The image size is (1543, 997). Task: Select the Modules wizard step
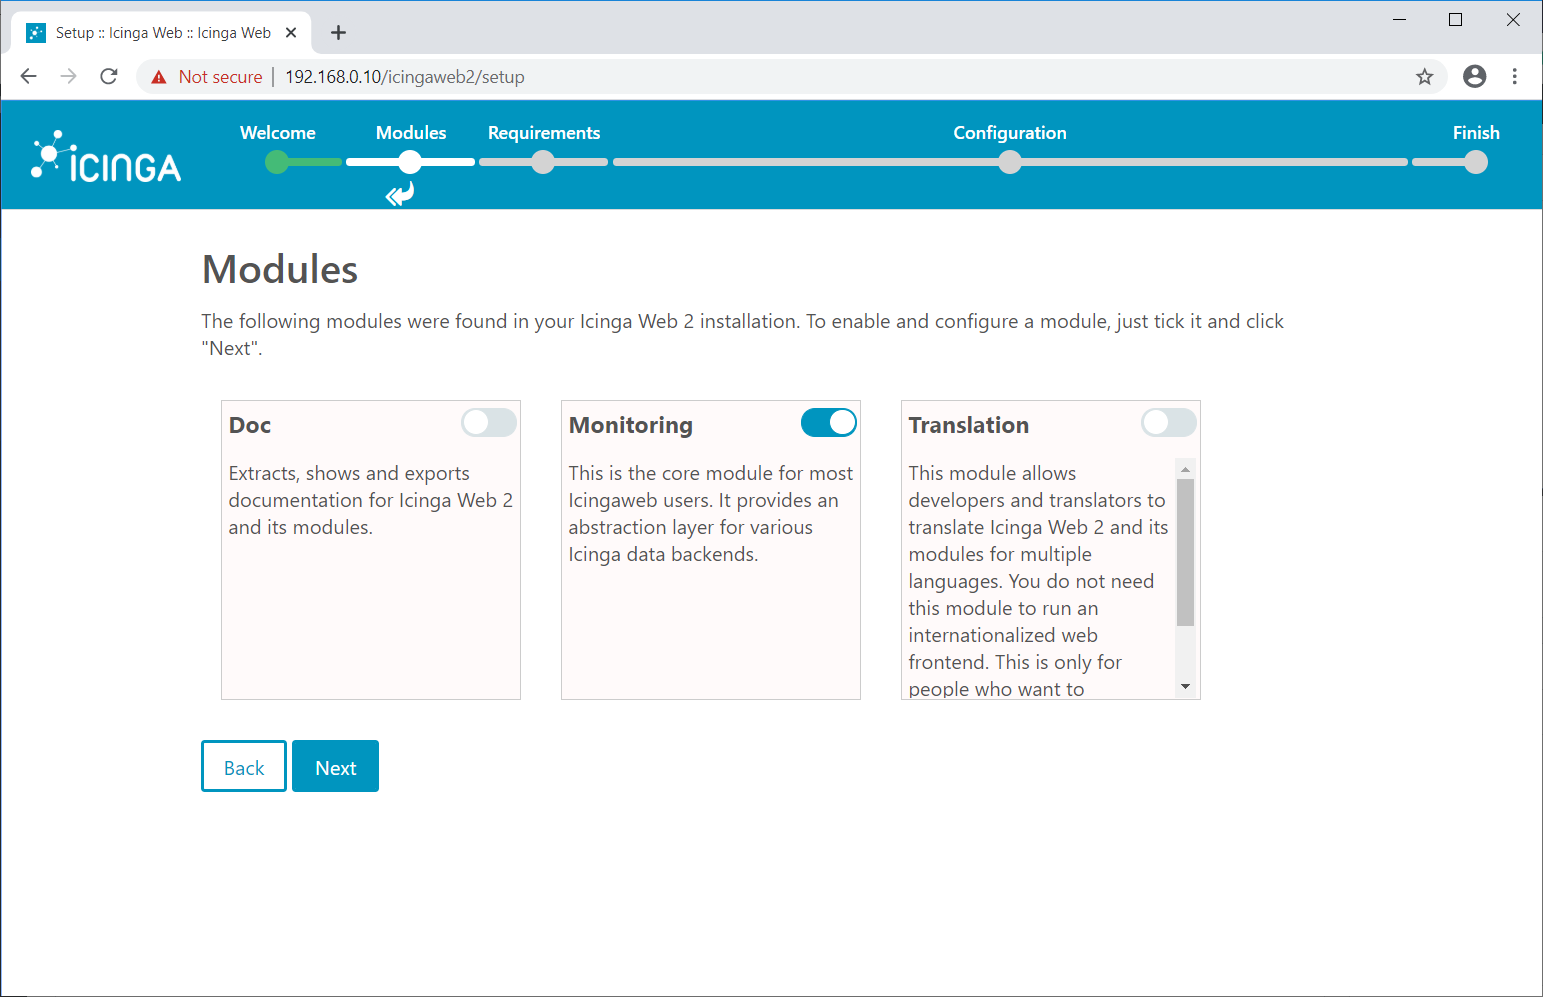coord(411,133)
